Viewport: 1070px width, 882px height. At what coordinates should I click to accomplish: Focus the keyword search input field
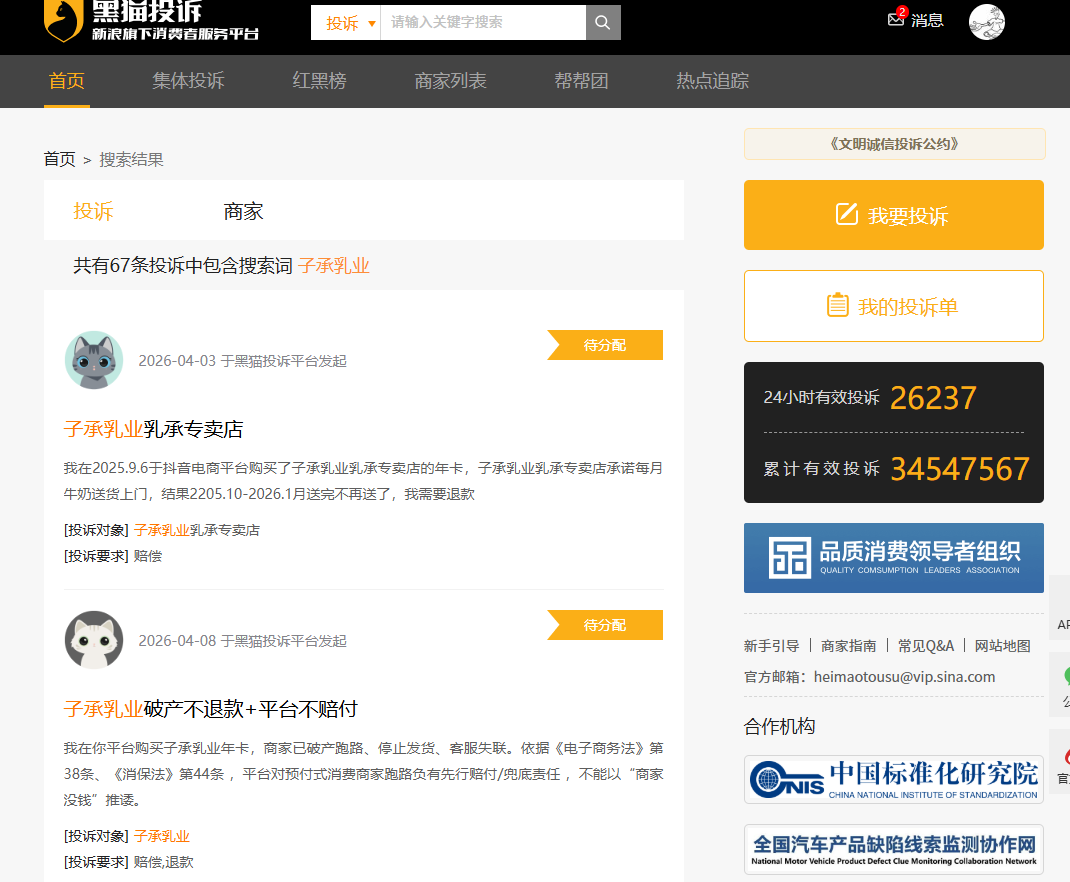[x=482, y=22]
